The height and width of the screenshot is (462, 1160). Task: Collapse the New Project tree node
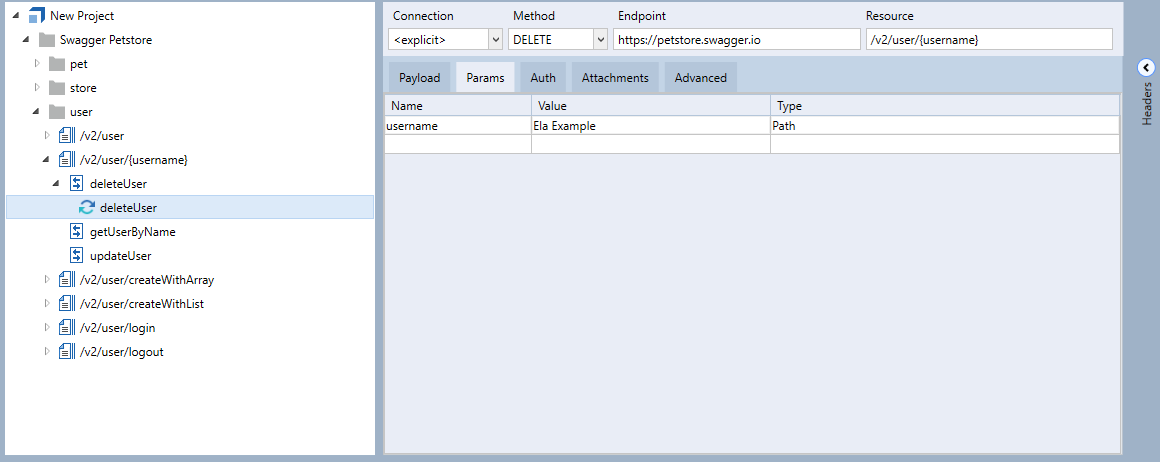pyautogui.click(x=17, y=16)
